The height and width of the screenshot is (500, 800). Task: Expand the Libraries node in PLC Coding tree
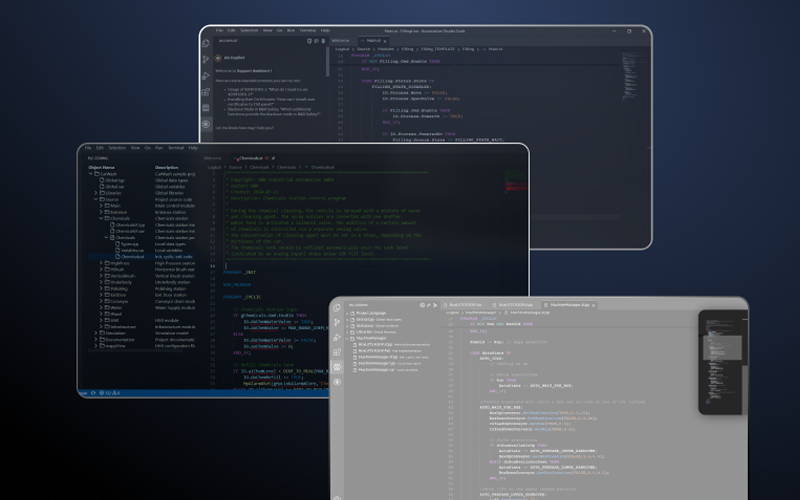coord(96,193)
